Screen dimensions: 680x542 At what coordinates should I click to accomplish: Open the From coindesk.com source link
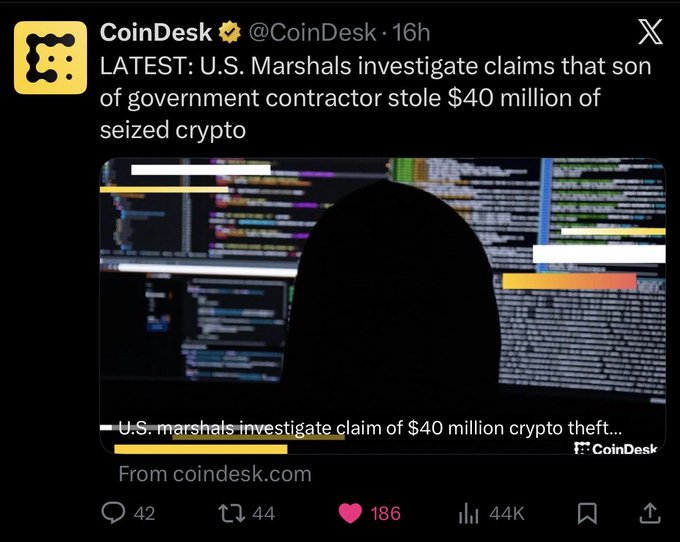point(215,474)
